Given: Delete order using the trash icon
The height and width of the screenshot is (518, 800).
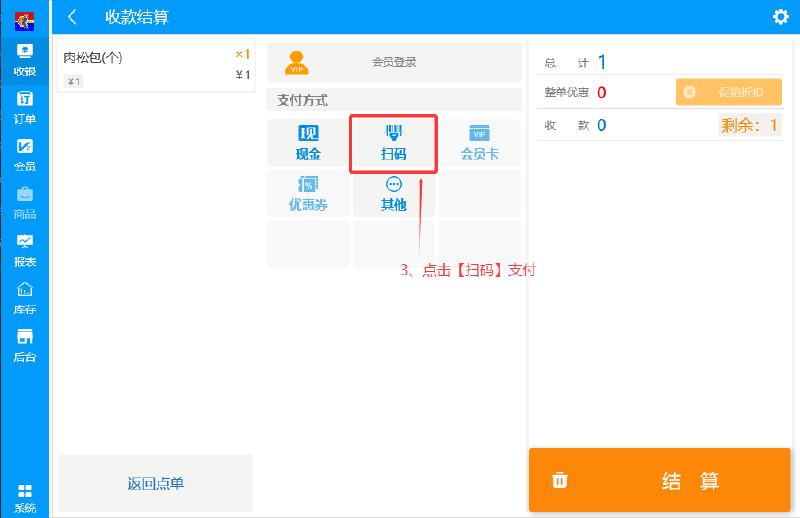Looking at the screenshot, I should [560, 480].
